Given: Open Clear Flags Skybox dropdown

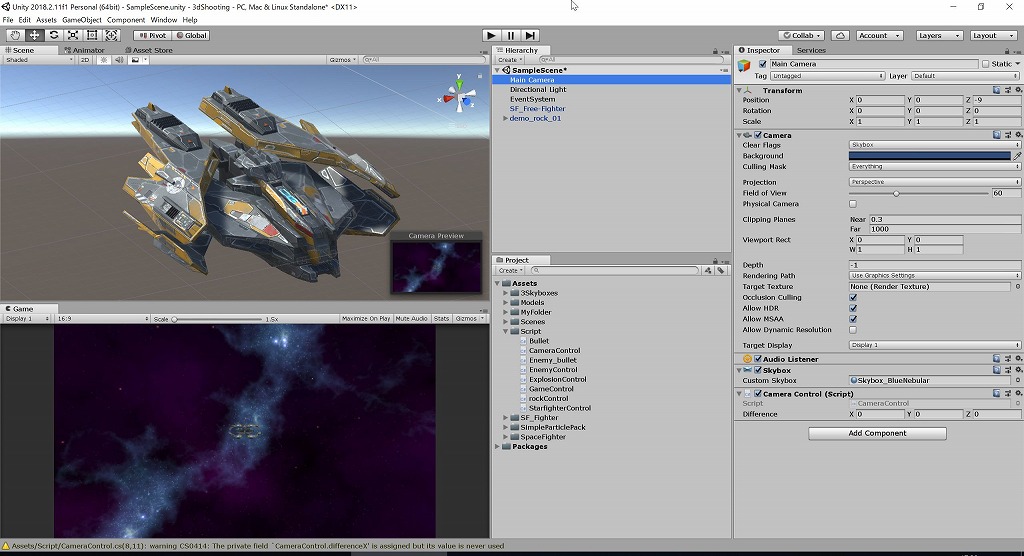Looking at the screenshot, I should pyautogui.click(x=935, y=145).
